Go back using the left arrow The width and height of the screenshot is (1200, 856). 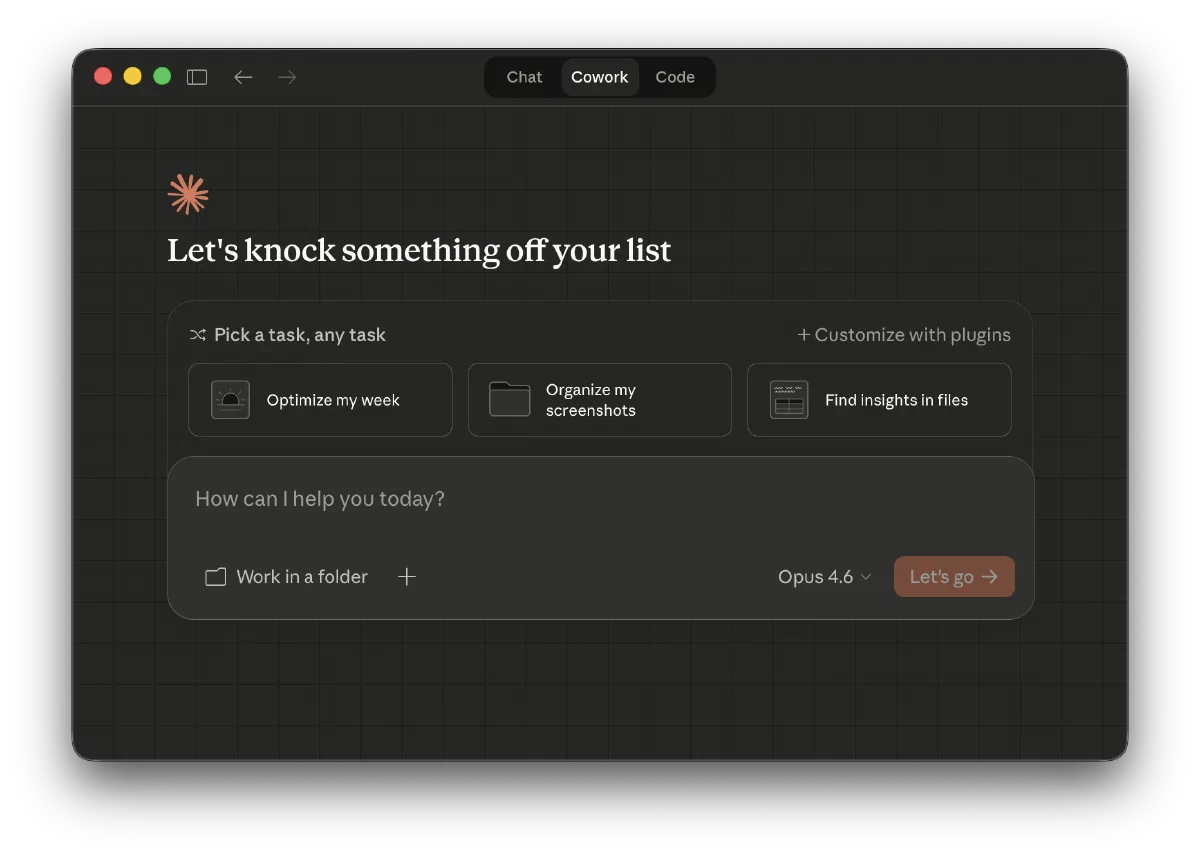[x=243, y=77]
